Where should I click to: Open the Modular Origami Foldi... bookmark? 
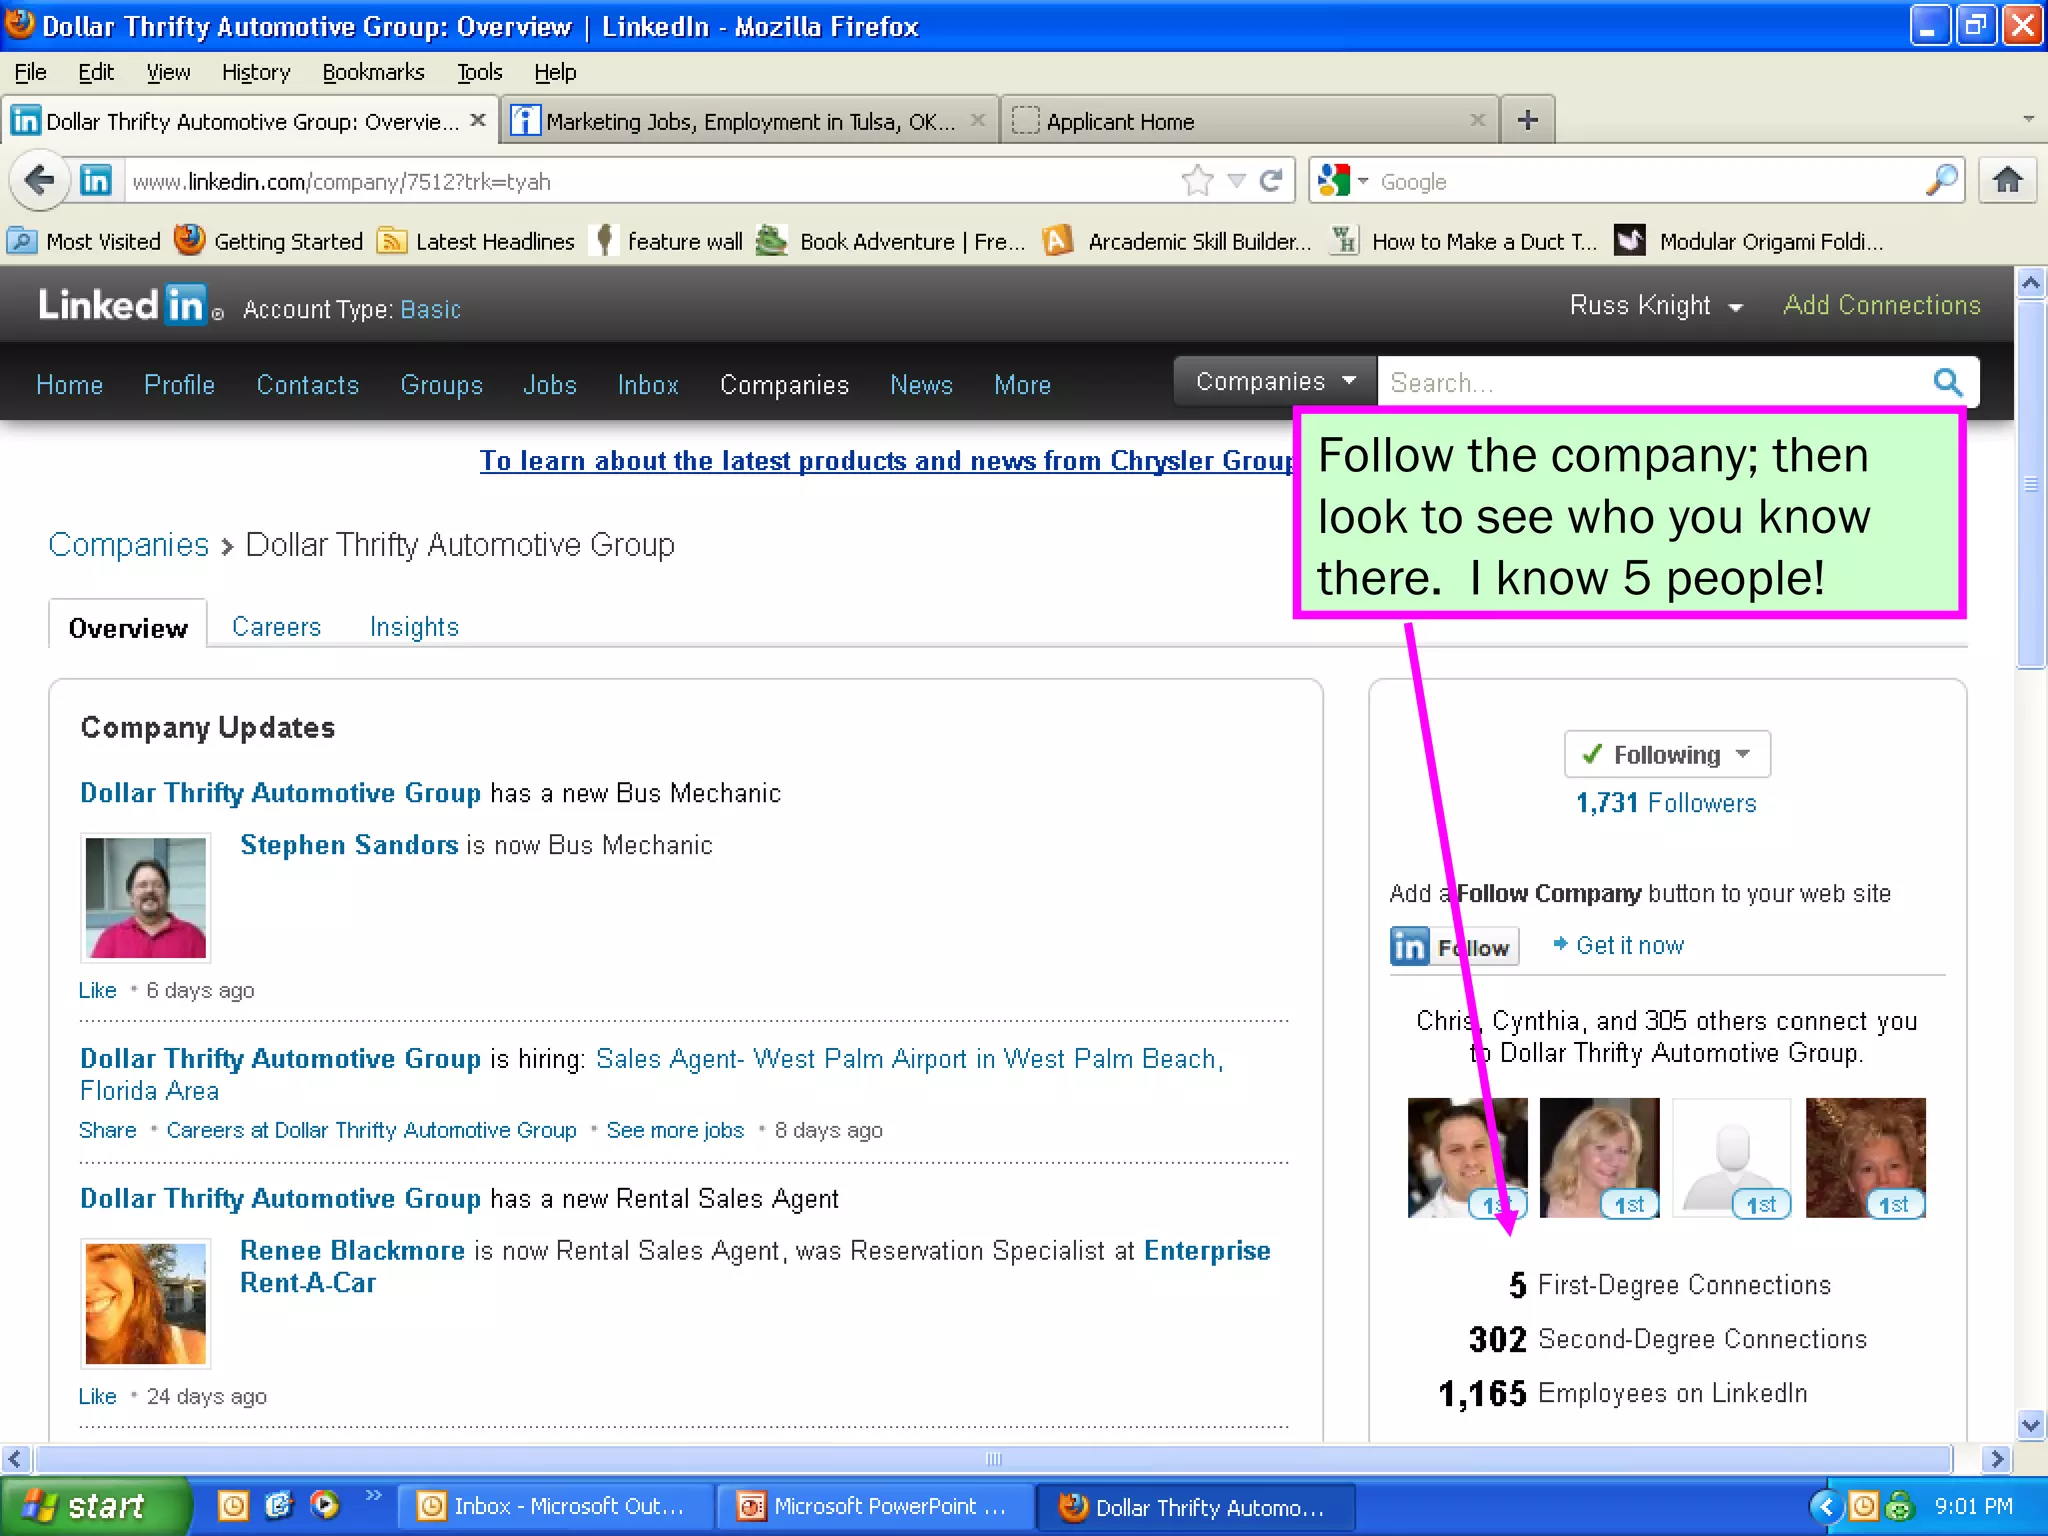pyautogui.click(x=1749, y=241)
